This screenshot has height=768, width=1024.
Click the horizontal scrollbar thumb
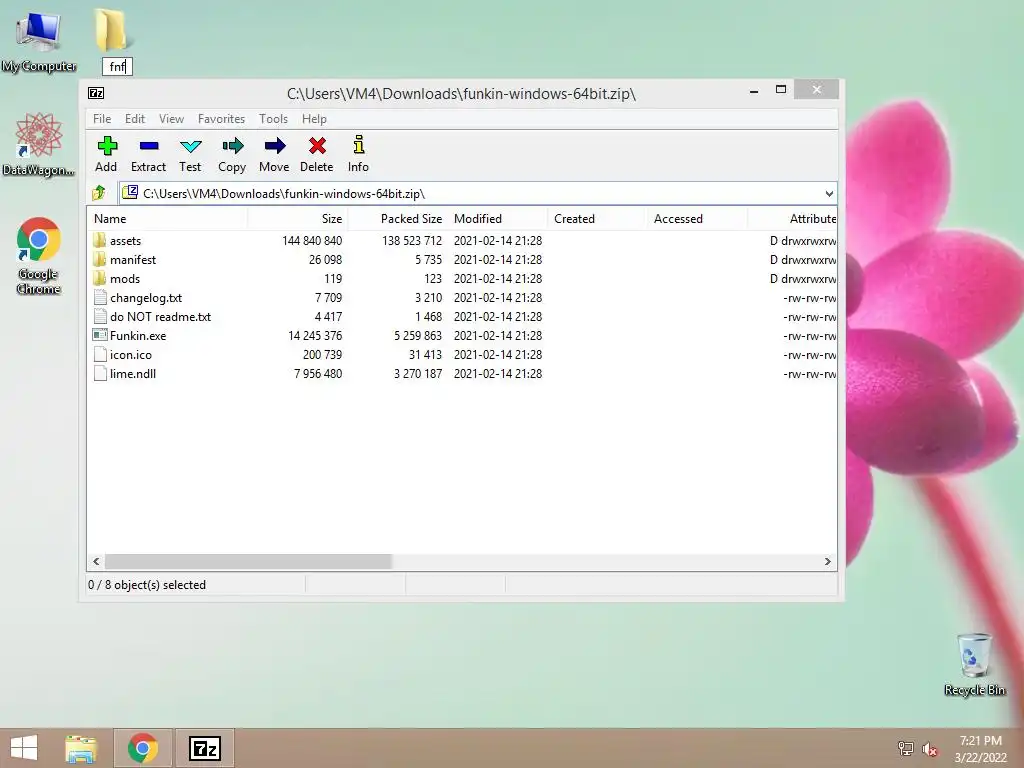pos(248,561)
